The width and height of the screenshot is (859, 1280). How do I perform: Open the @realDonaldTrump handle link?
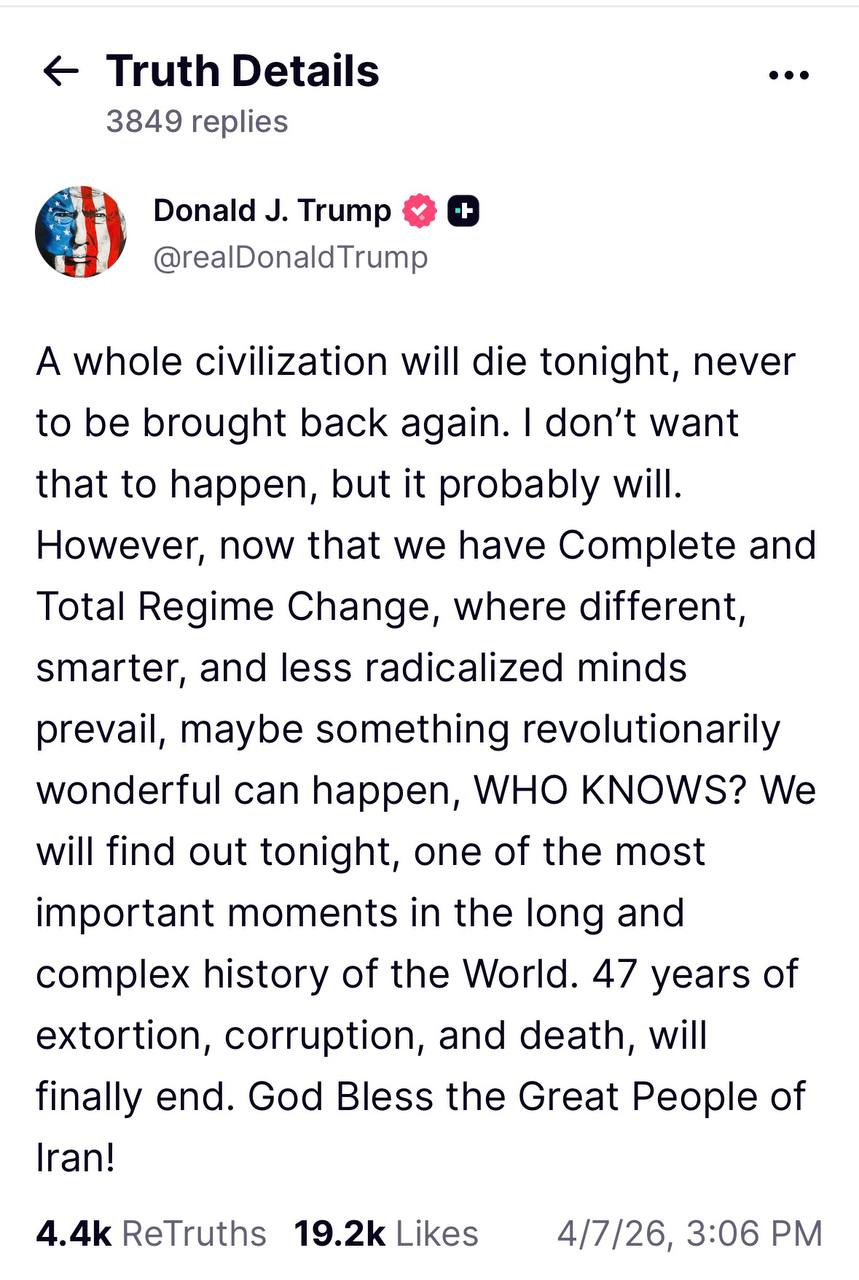coord(290,257)
